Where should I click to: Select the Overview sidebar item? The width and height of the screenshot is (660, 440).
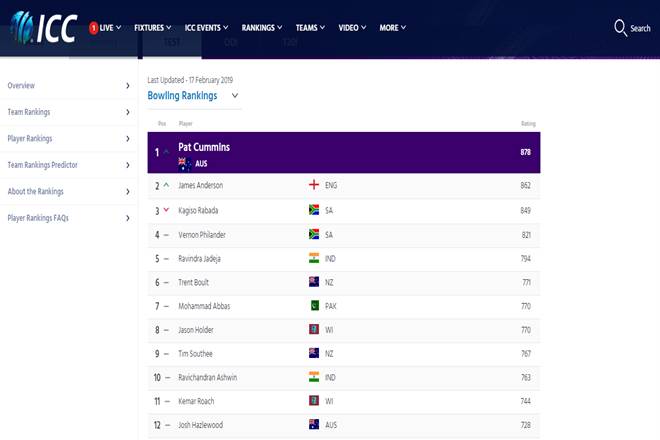[x=68, y=86]
